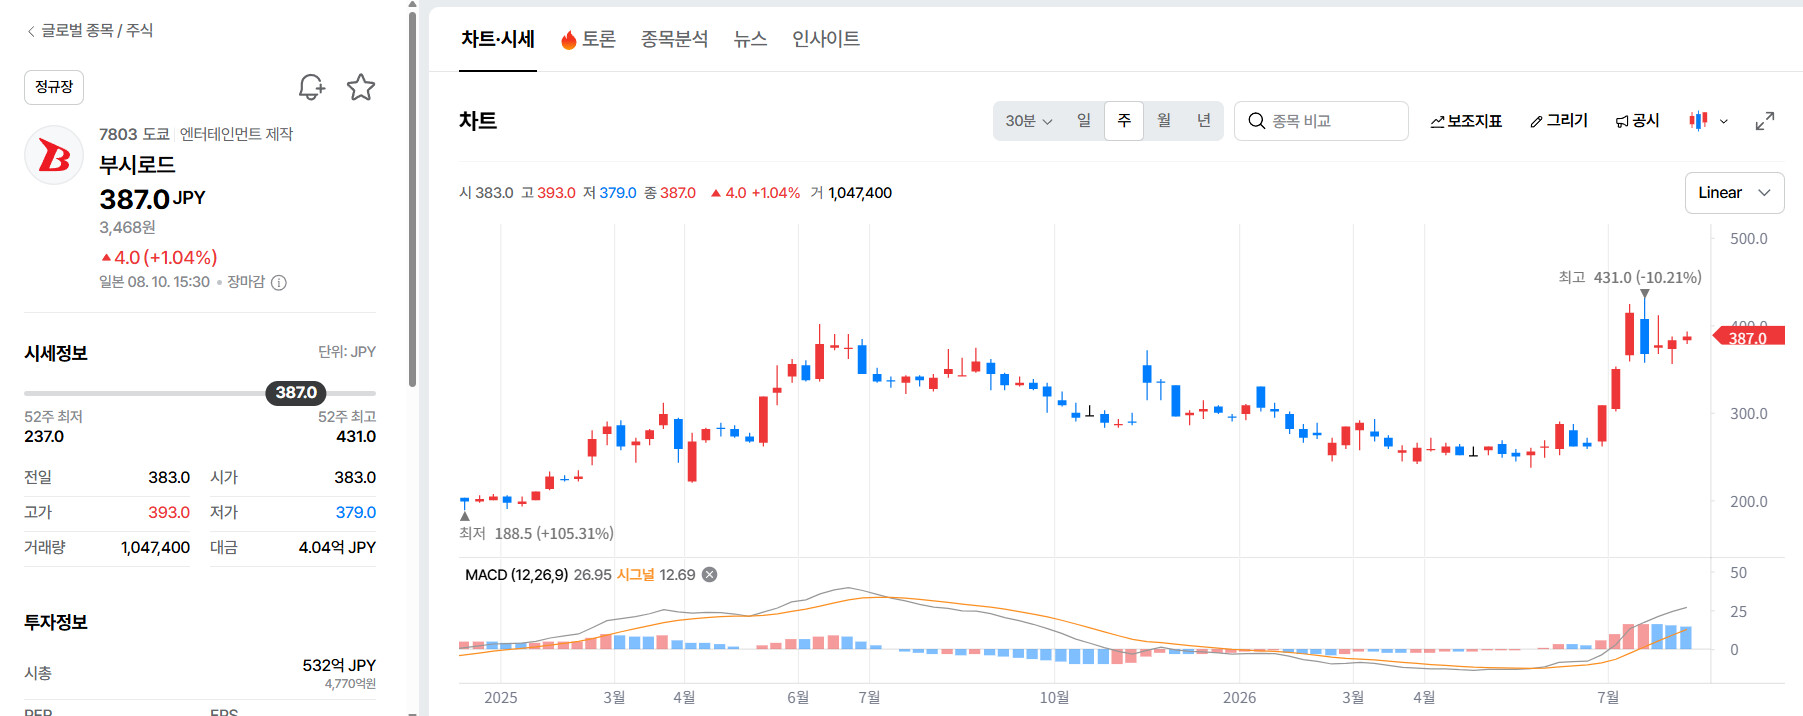
Task: Open 보조지표 indicators button
Action: coord(1466,121)
